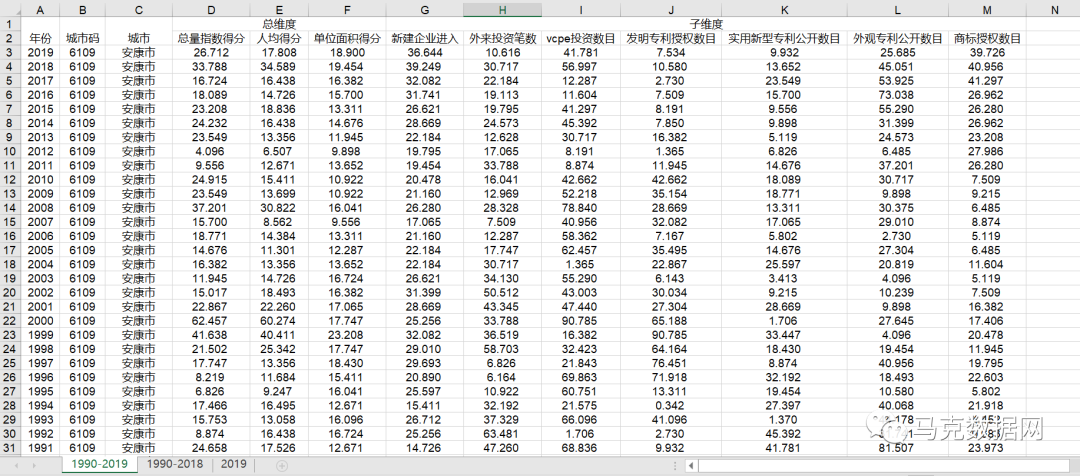Image resolution: width=1080 pixels, height=476 pixels.
Task: Select value 23.208 in 单位面积得分 column
Action: 347,334
